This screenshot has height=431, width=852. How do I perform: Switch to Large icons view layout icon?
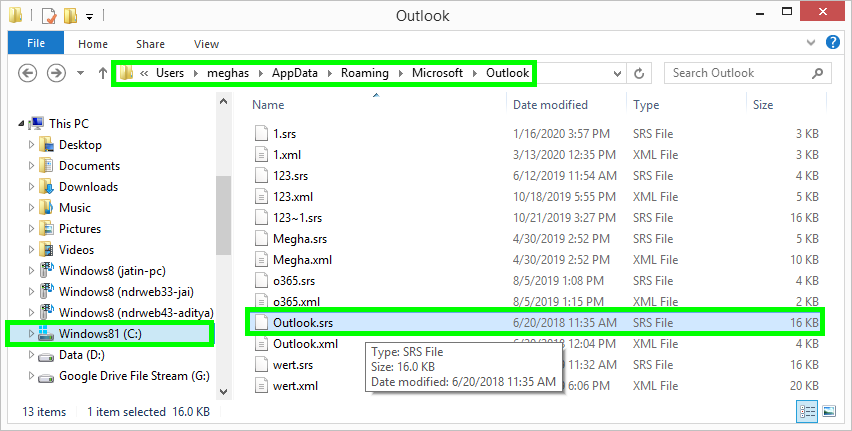(829, 412)
